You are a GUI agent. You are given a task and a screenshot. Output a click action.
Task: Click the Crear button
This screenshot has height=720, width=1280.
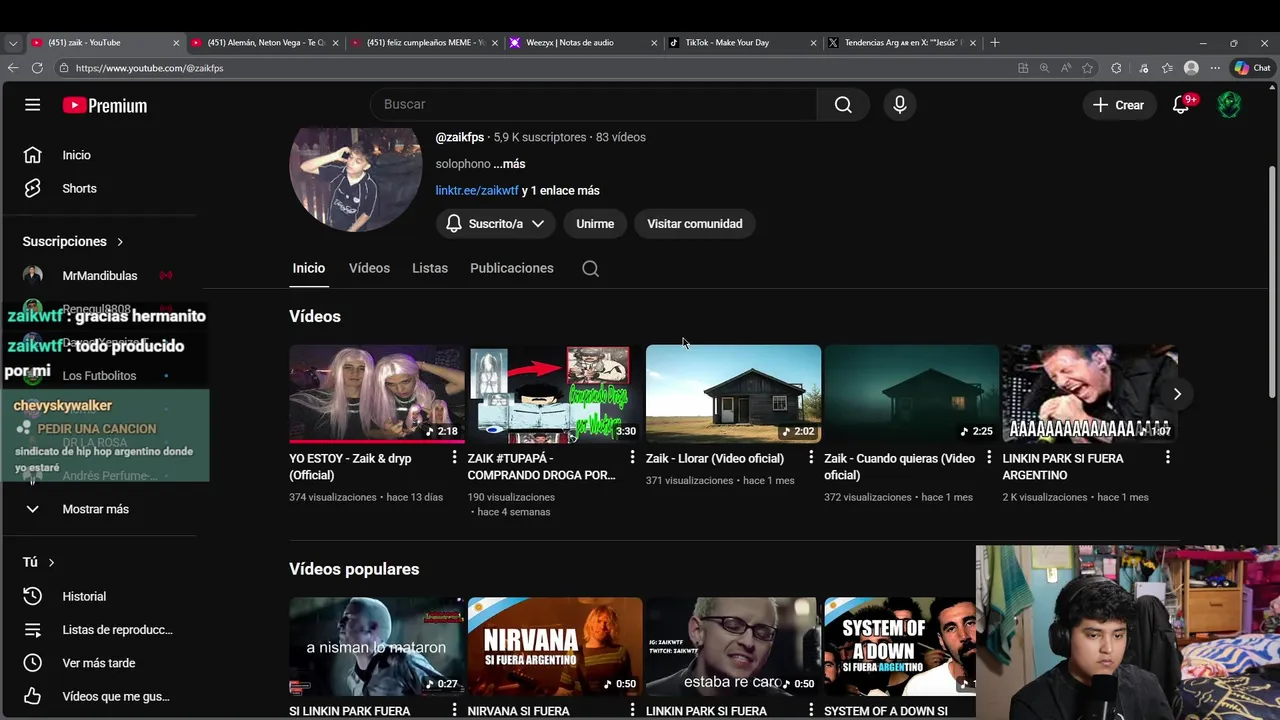pyautogui.click(x=1118, y=105)
